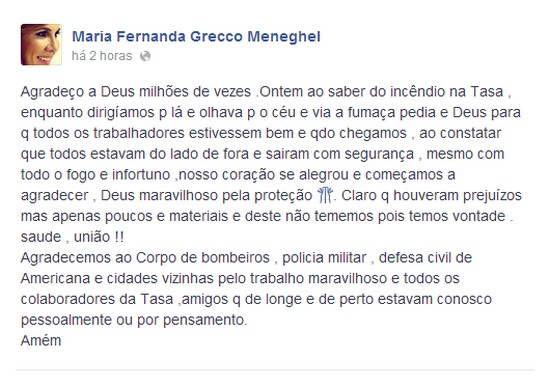Click the phrase 'saude , união !!'
This screenshot has height=387, width=550.
coord(72,237)
